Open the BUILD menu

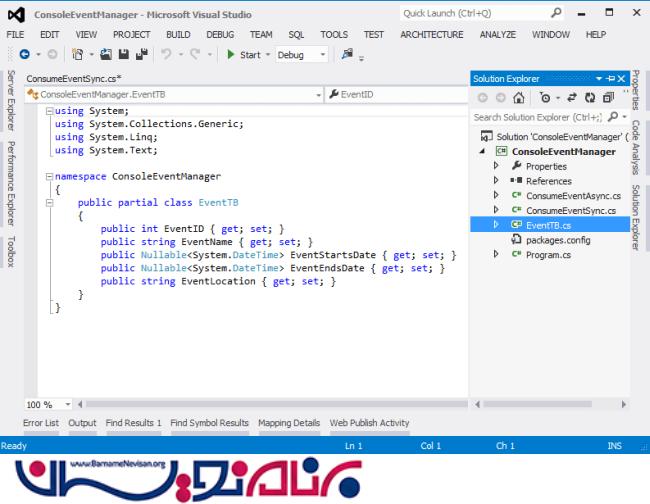[178, 34]
